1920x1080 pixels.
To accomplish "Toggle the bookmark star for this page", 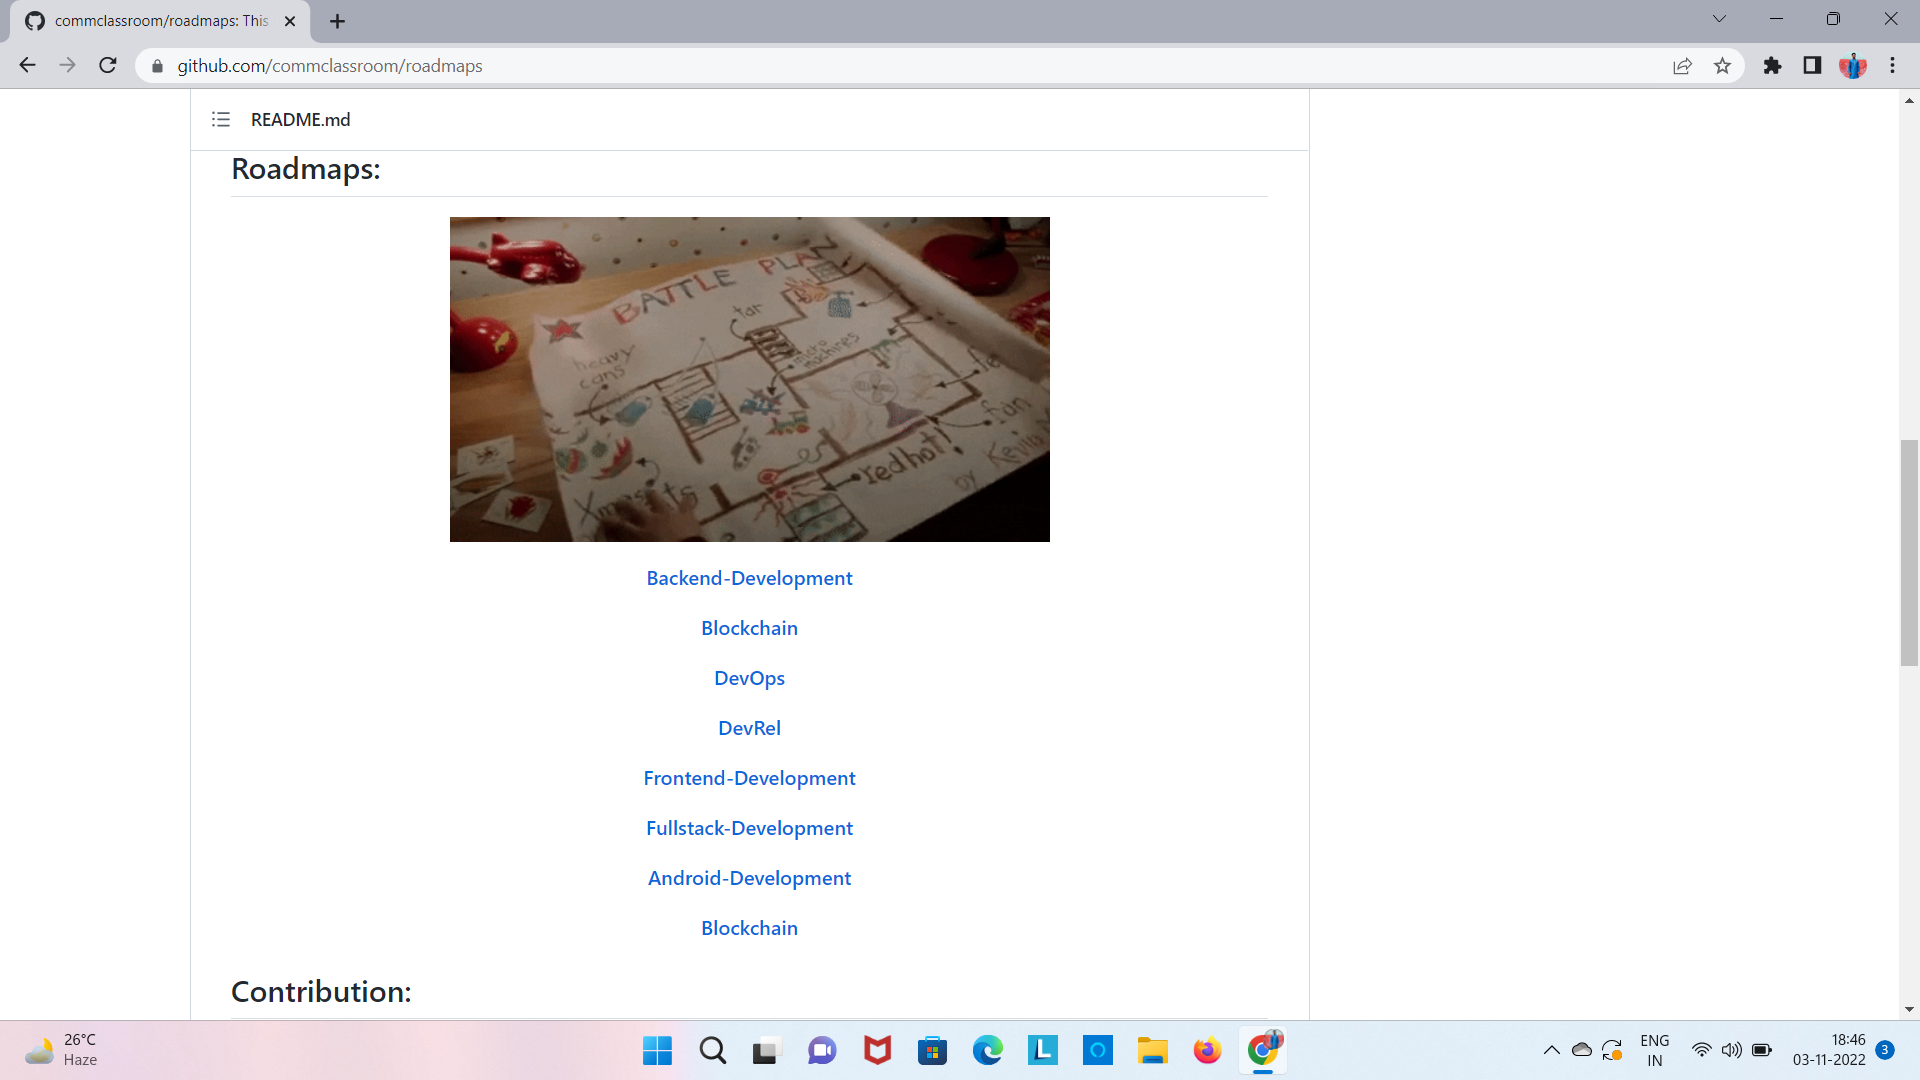I will (x=1722, y=66).
